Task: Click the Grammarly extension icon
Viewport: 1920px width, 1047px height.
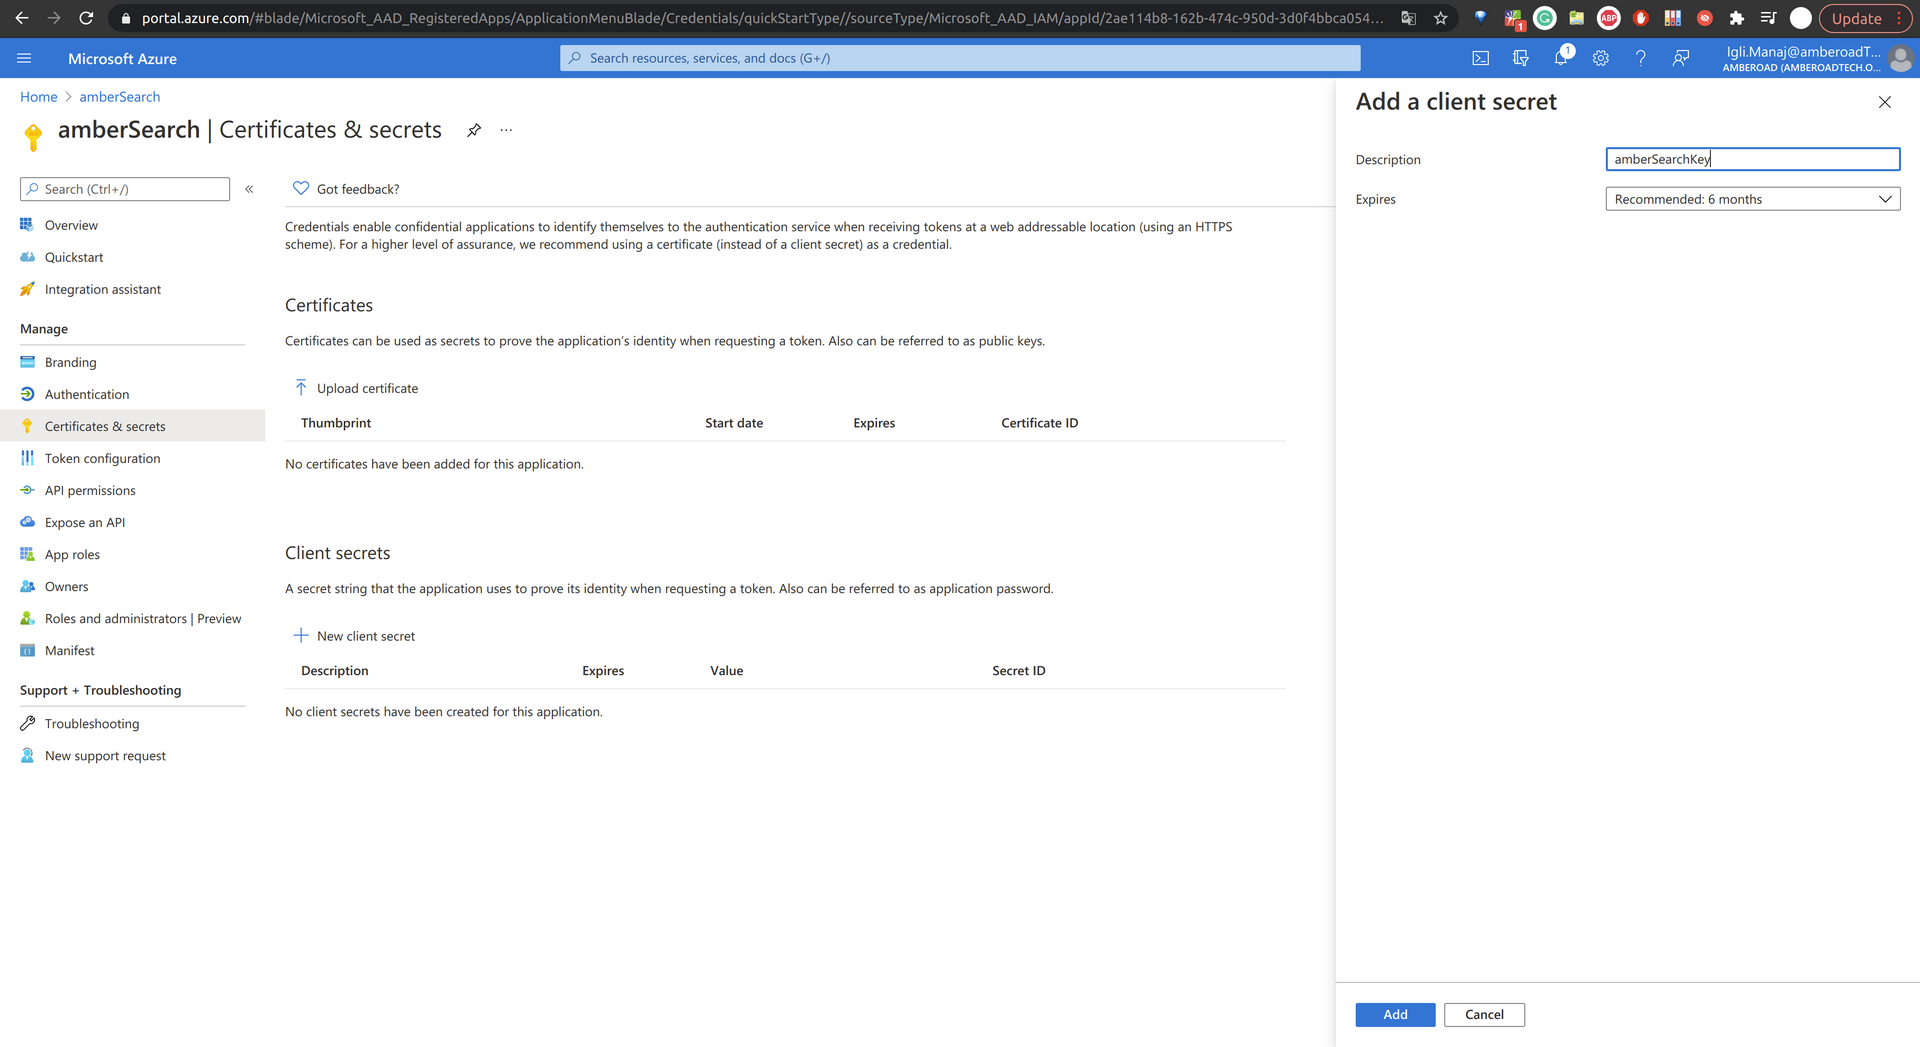Action: click(x=1544, y=18)
